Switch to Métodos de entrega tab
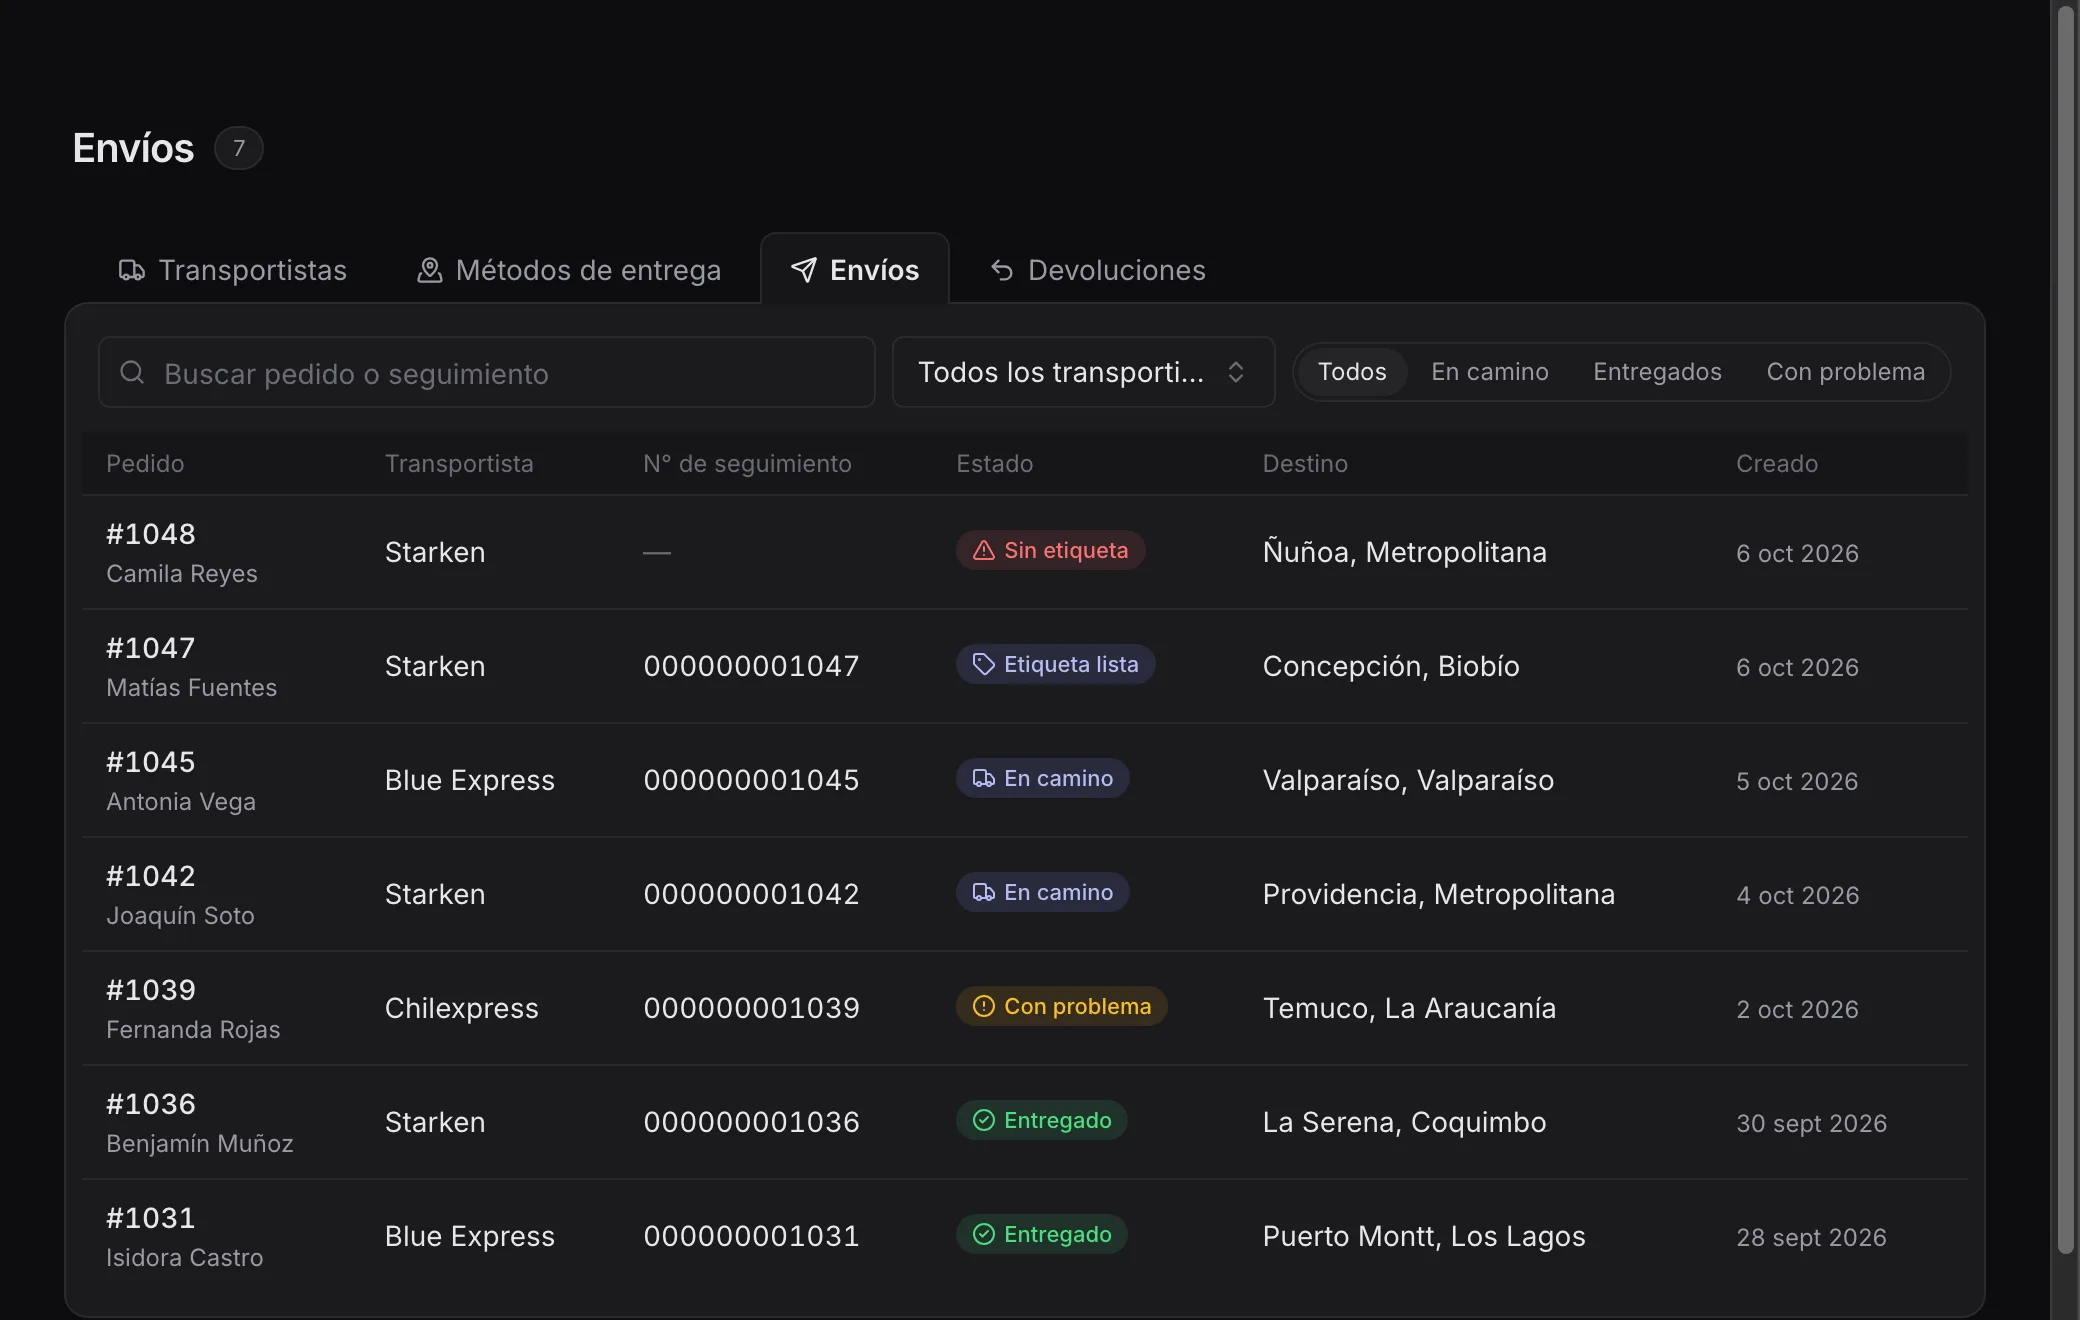The width and height of the screenshot is (2080, 1320). coord(569,270)
